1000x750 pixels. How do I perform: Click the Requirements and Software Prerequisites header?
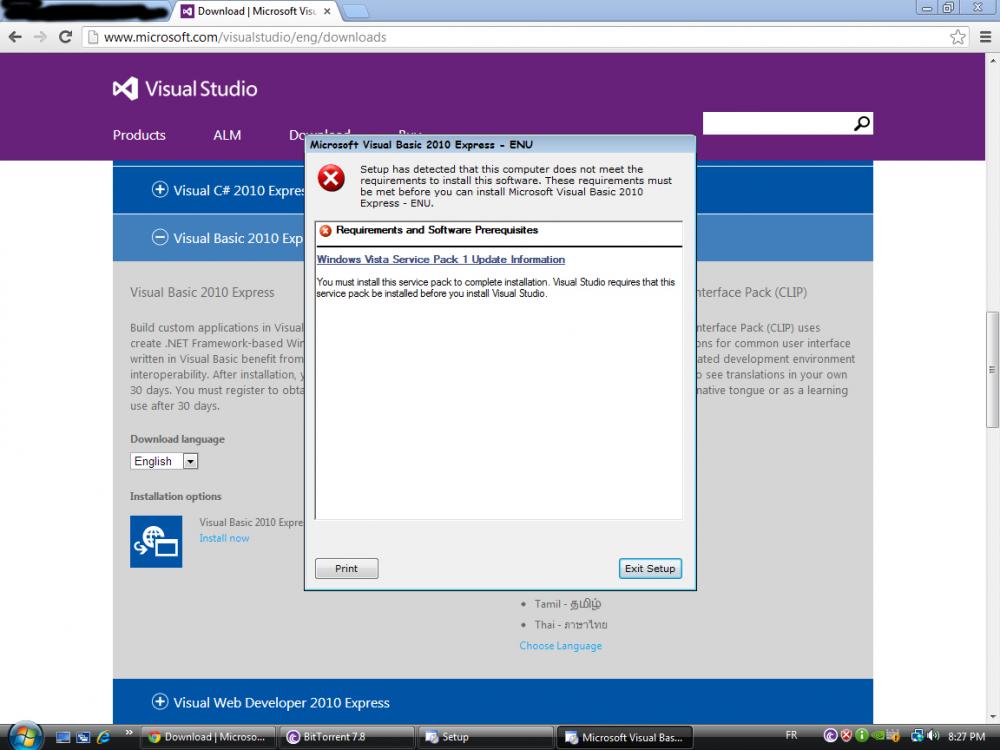click(x=437, y=230)
